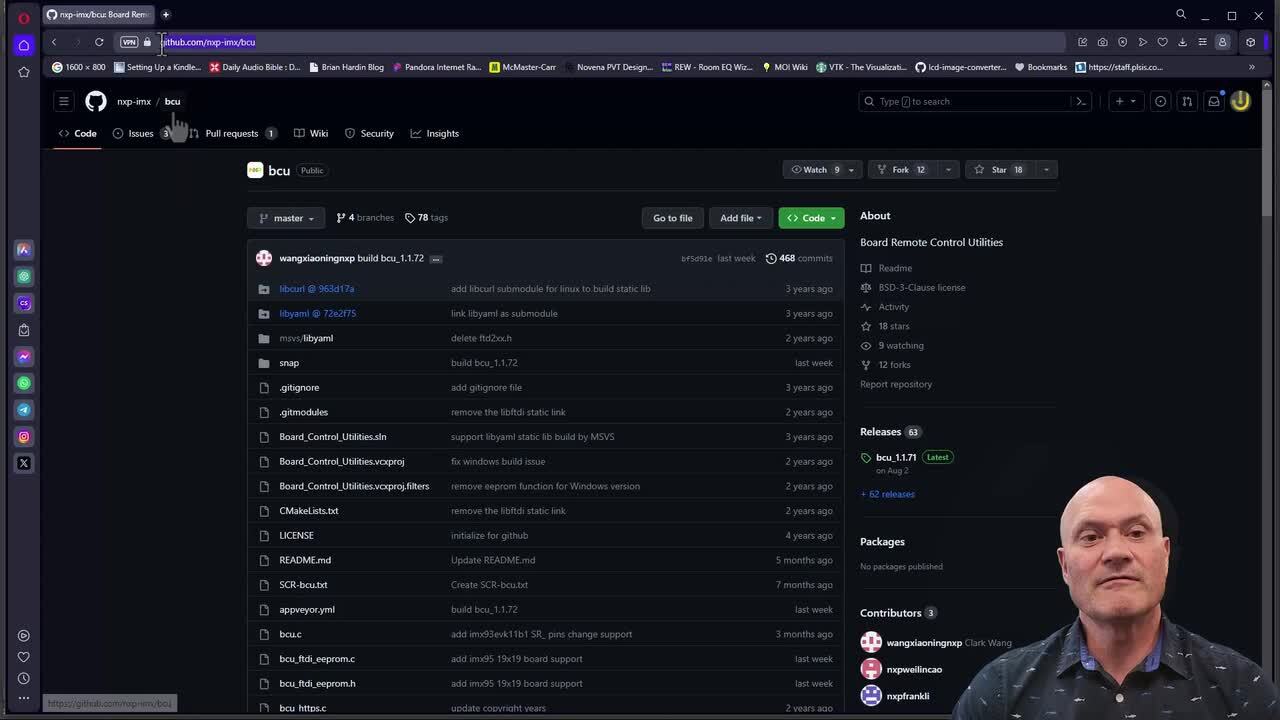Open WhatsApp in Opera sidebar
This screenshot has height=720, width=1280.
click(x=24, y=383)
